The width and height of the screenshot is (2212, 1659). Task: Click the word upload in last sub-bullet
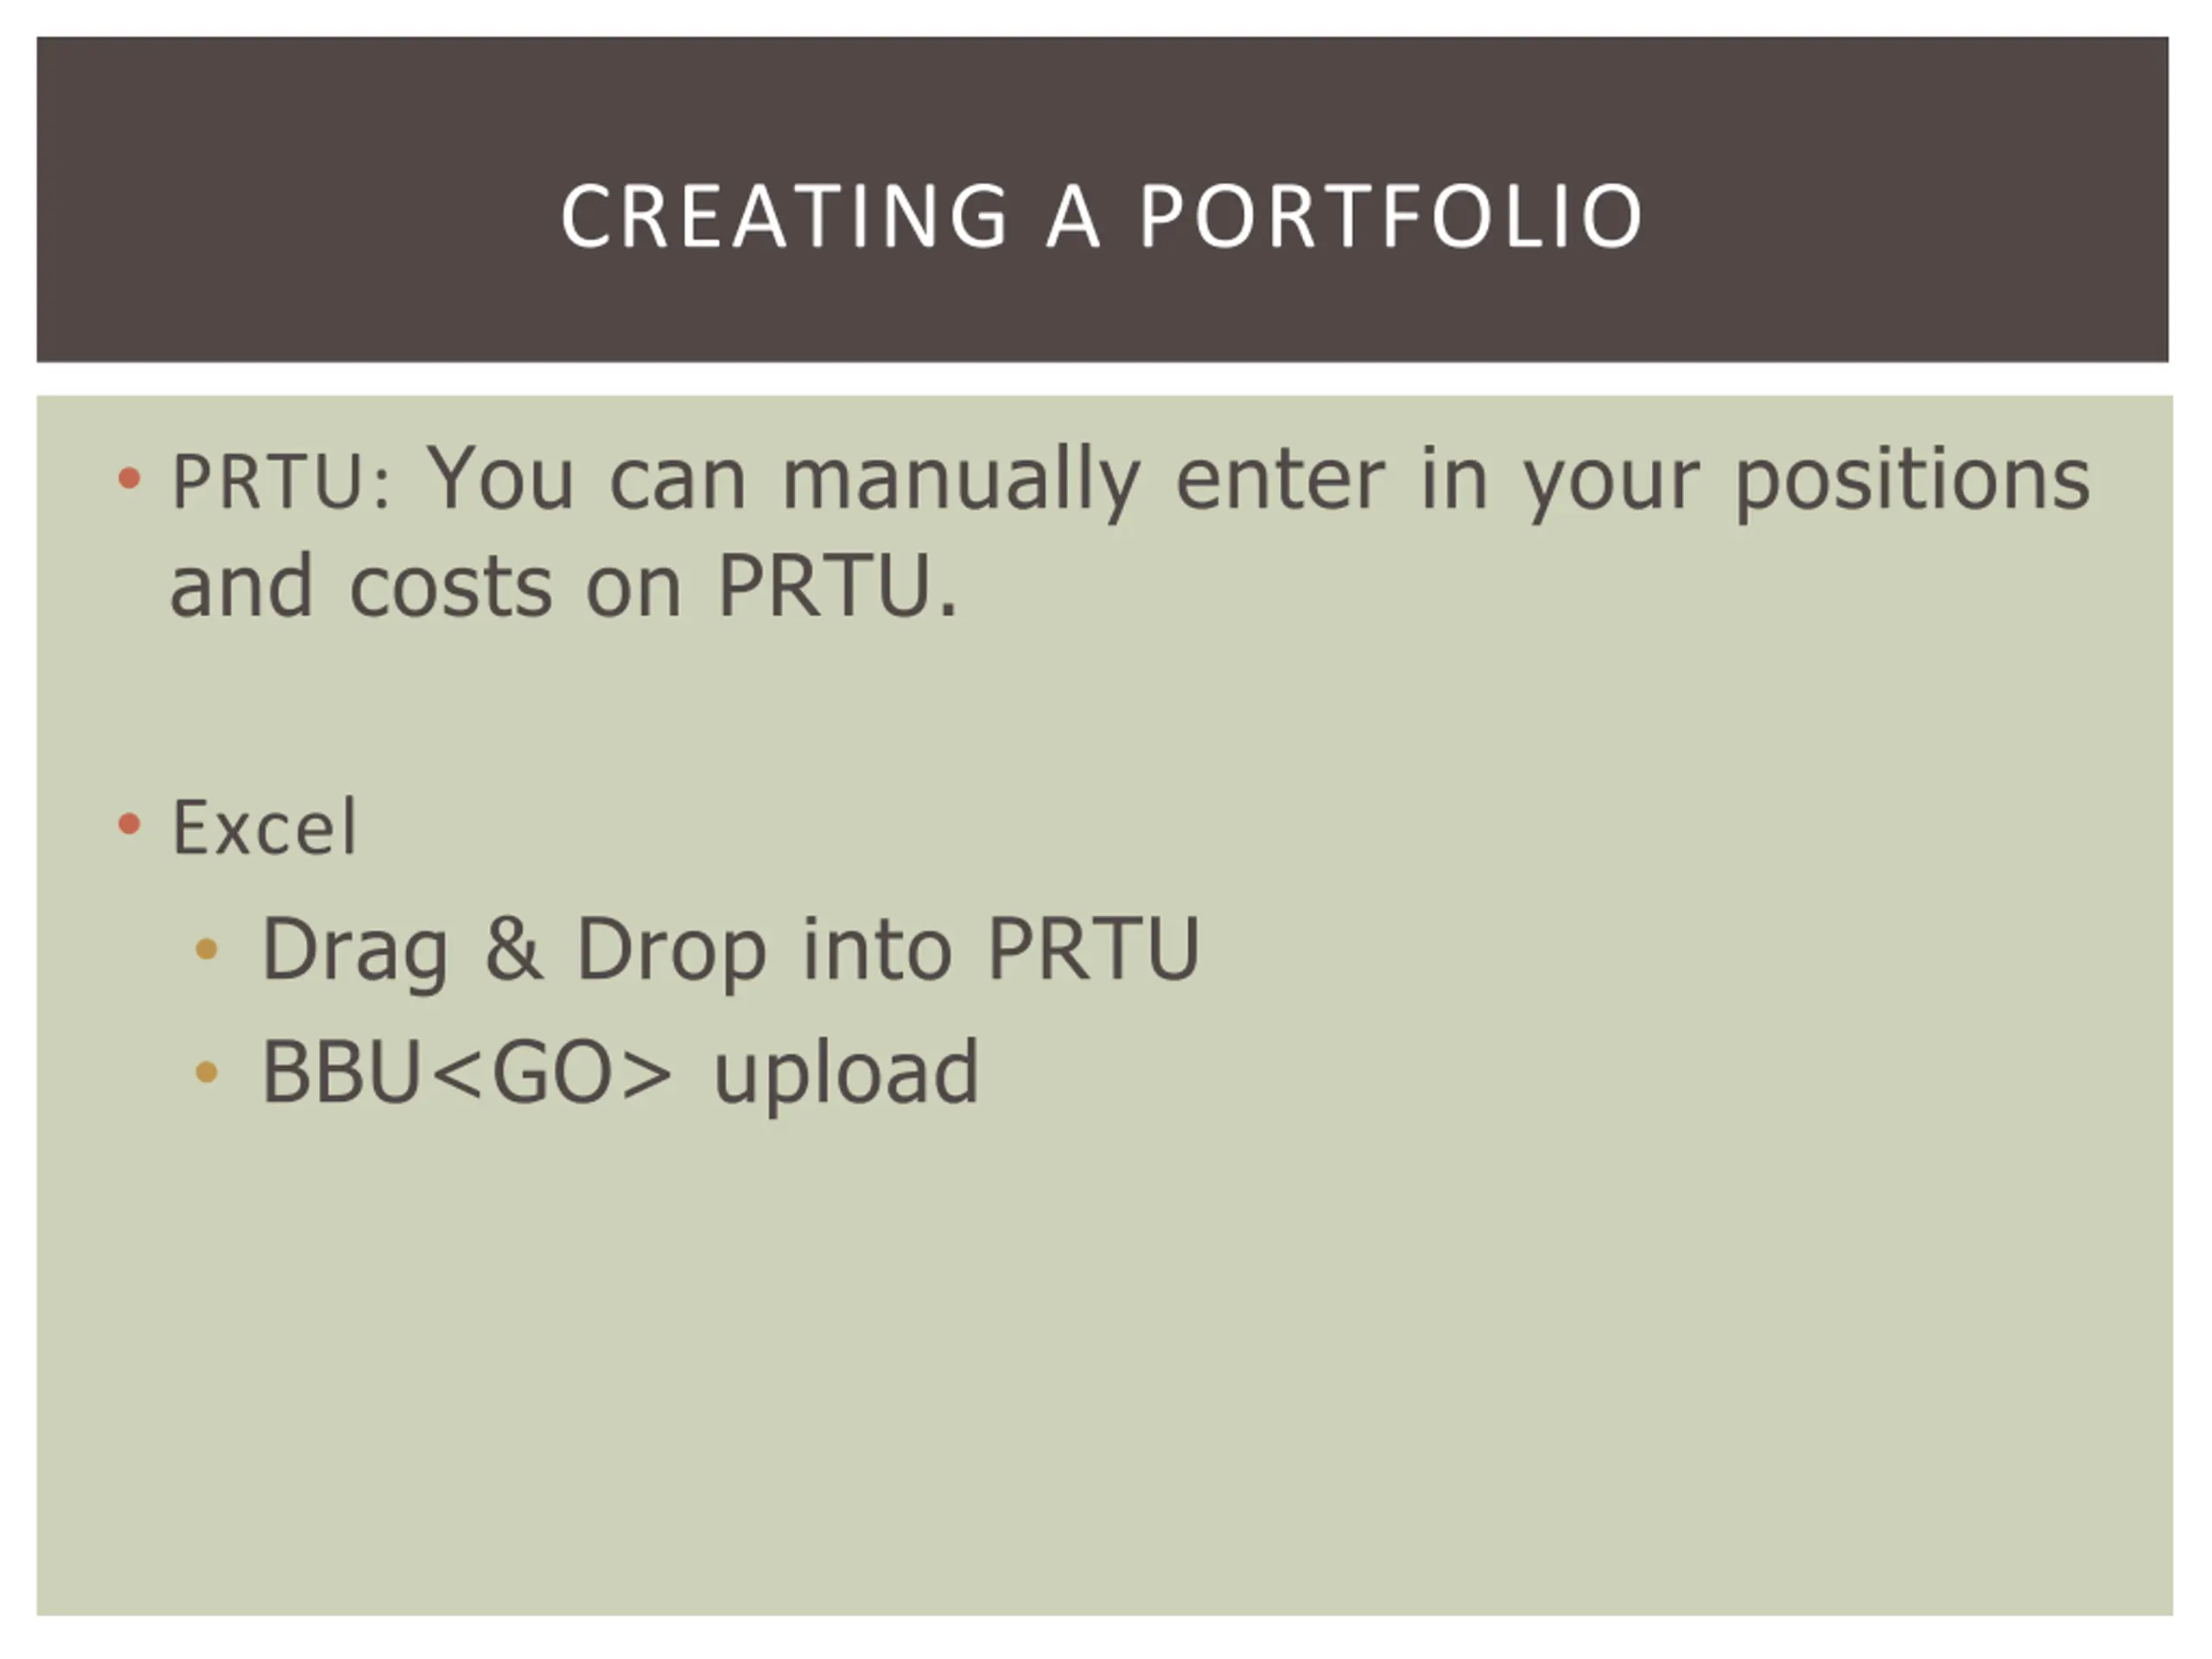click(846, 1076)
